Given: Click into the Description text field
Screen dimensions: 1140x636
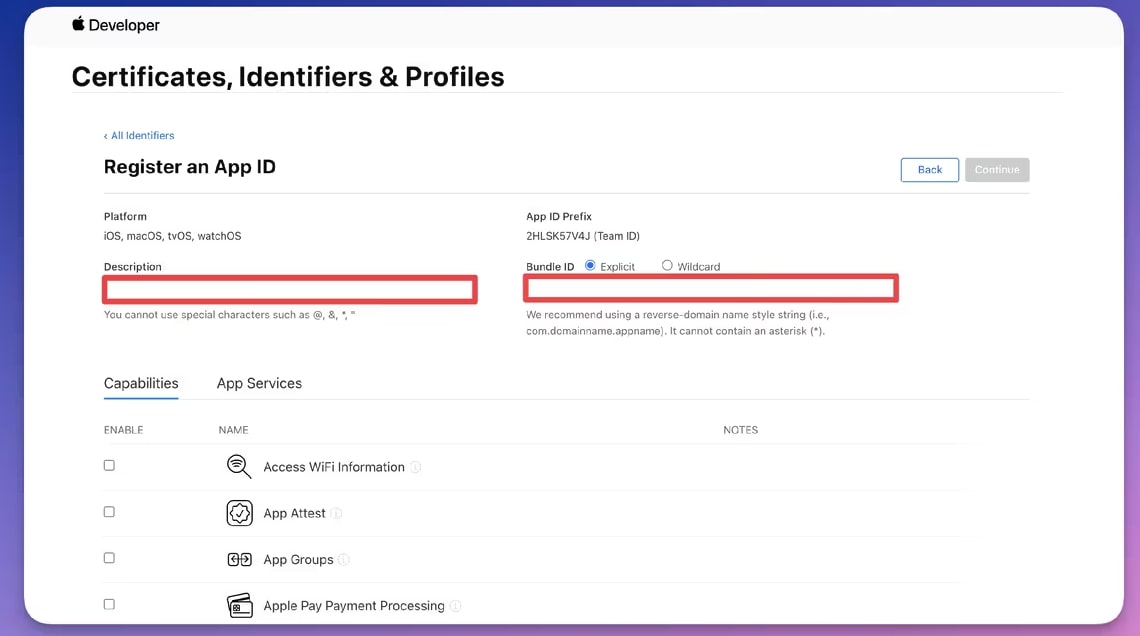Looking at the screenshot, I should (290, 290).
